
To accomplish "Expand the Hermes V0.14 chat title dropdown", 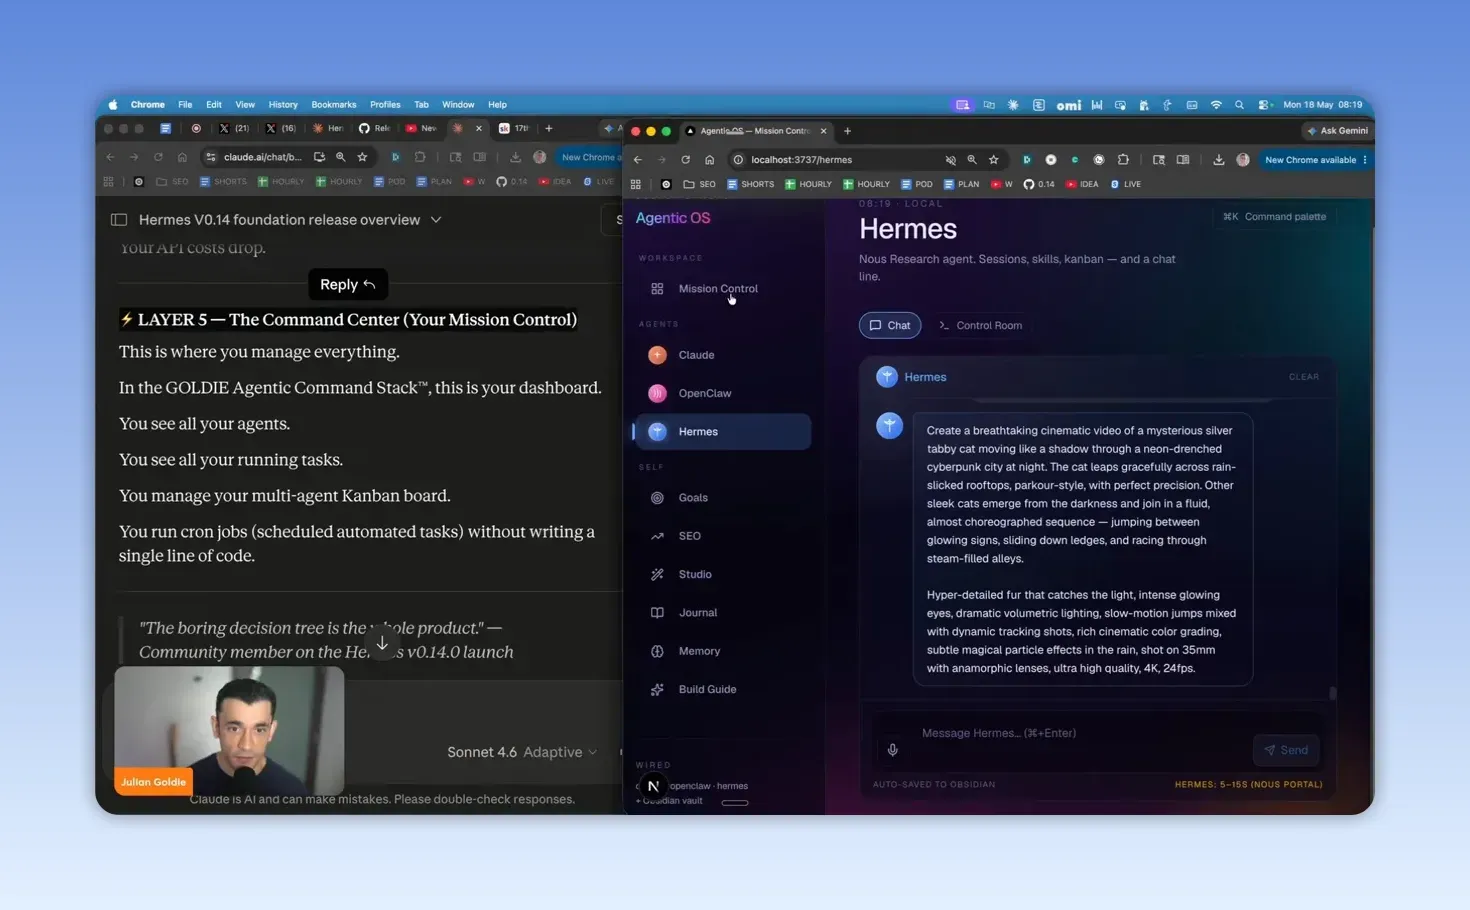I will point(436,220).
